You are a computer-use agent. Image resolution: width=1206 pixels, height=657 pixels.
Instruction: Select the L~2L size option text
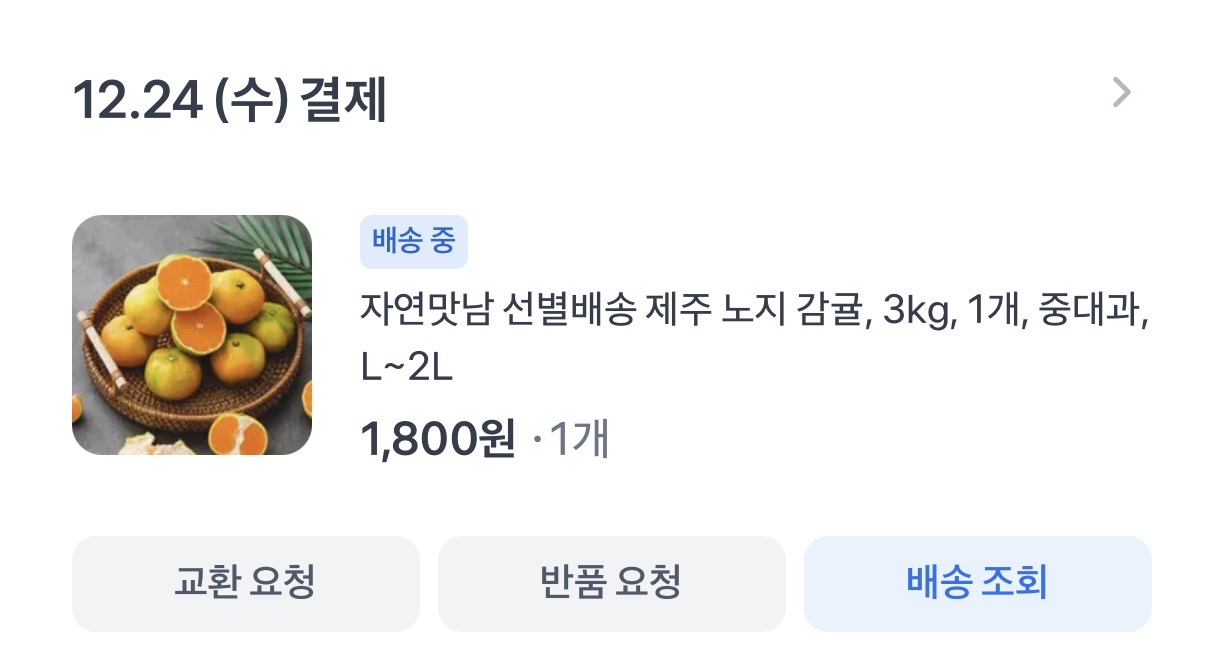[x=407, y=369]
